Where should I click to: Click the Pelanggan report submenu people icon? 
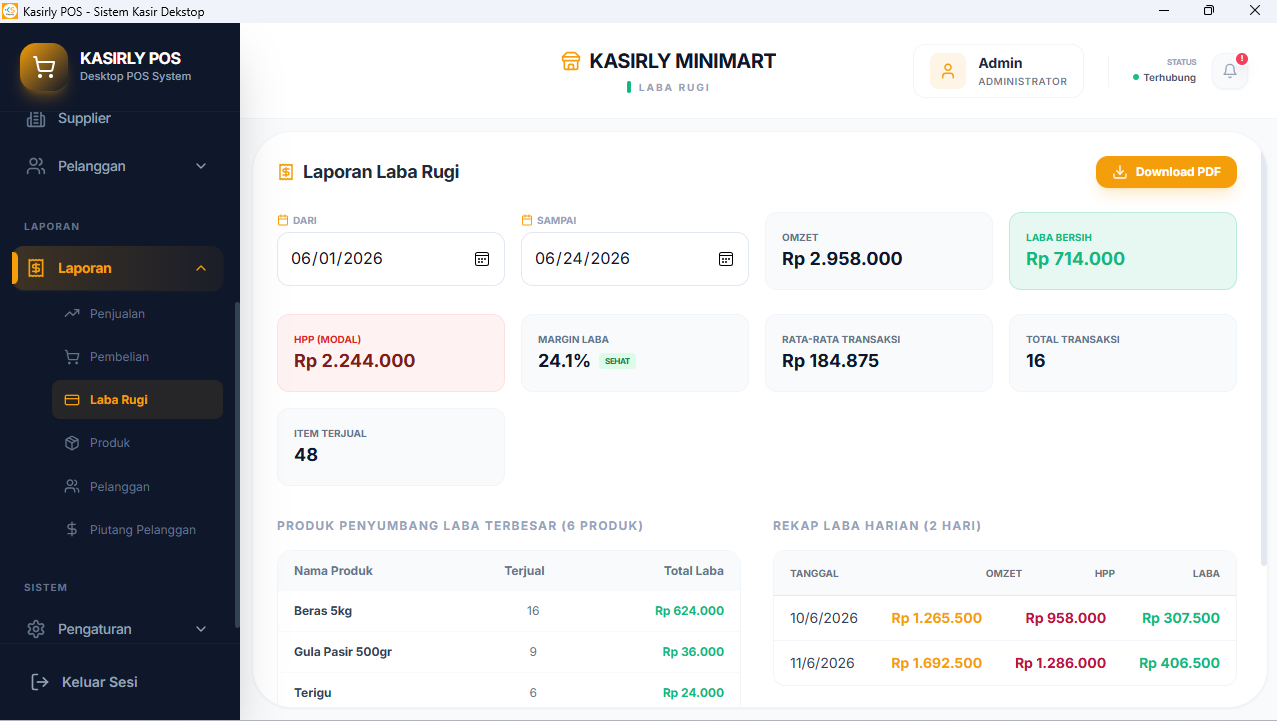[72, 486]
